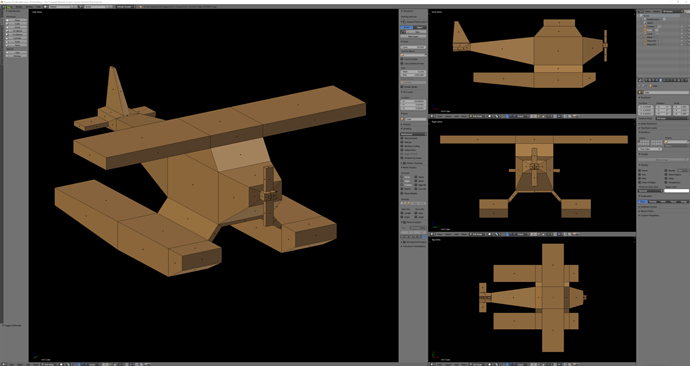Click the Ico Sphere primitive icon
This screenshot has width=690, height=366.
click(x=7, y=35)
